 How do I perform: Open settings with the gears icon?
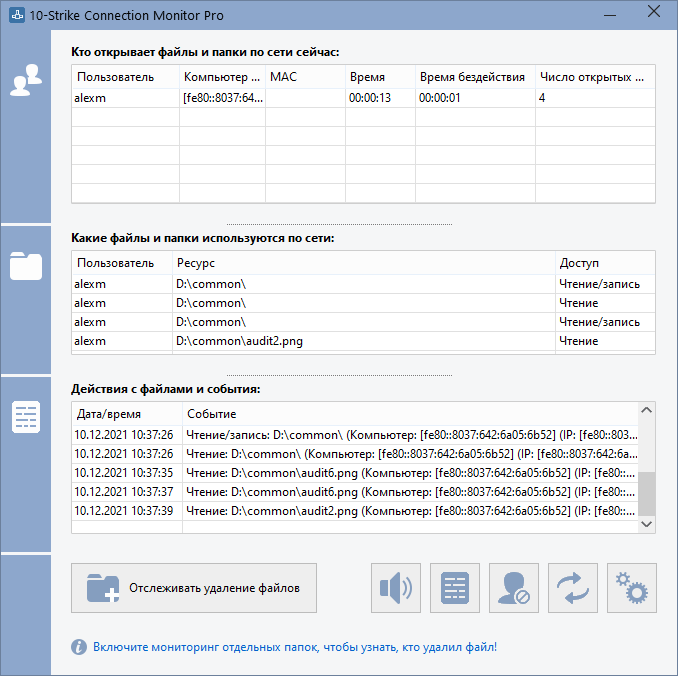[632, 588]
